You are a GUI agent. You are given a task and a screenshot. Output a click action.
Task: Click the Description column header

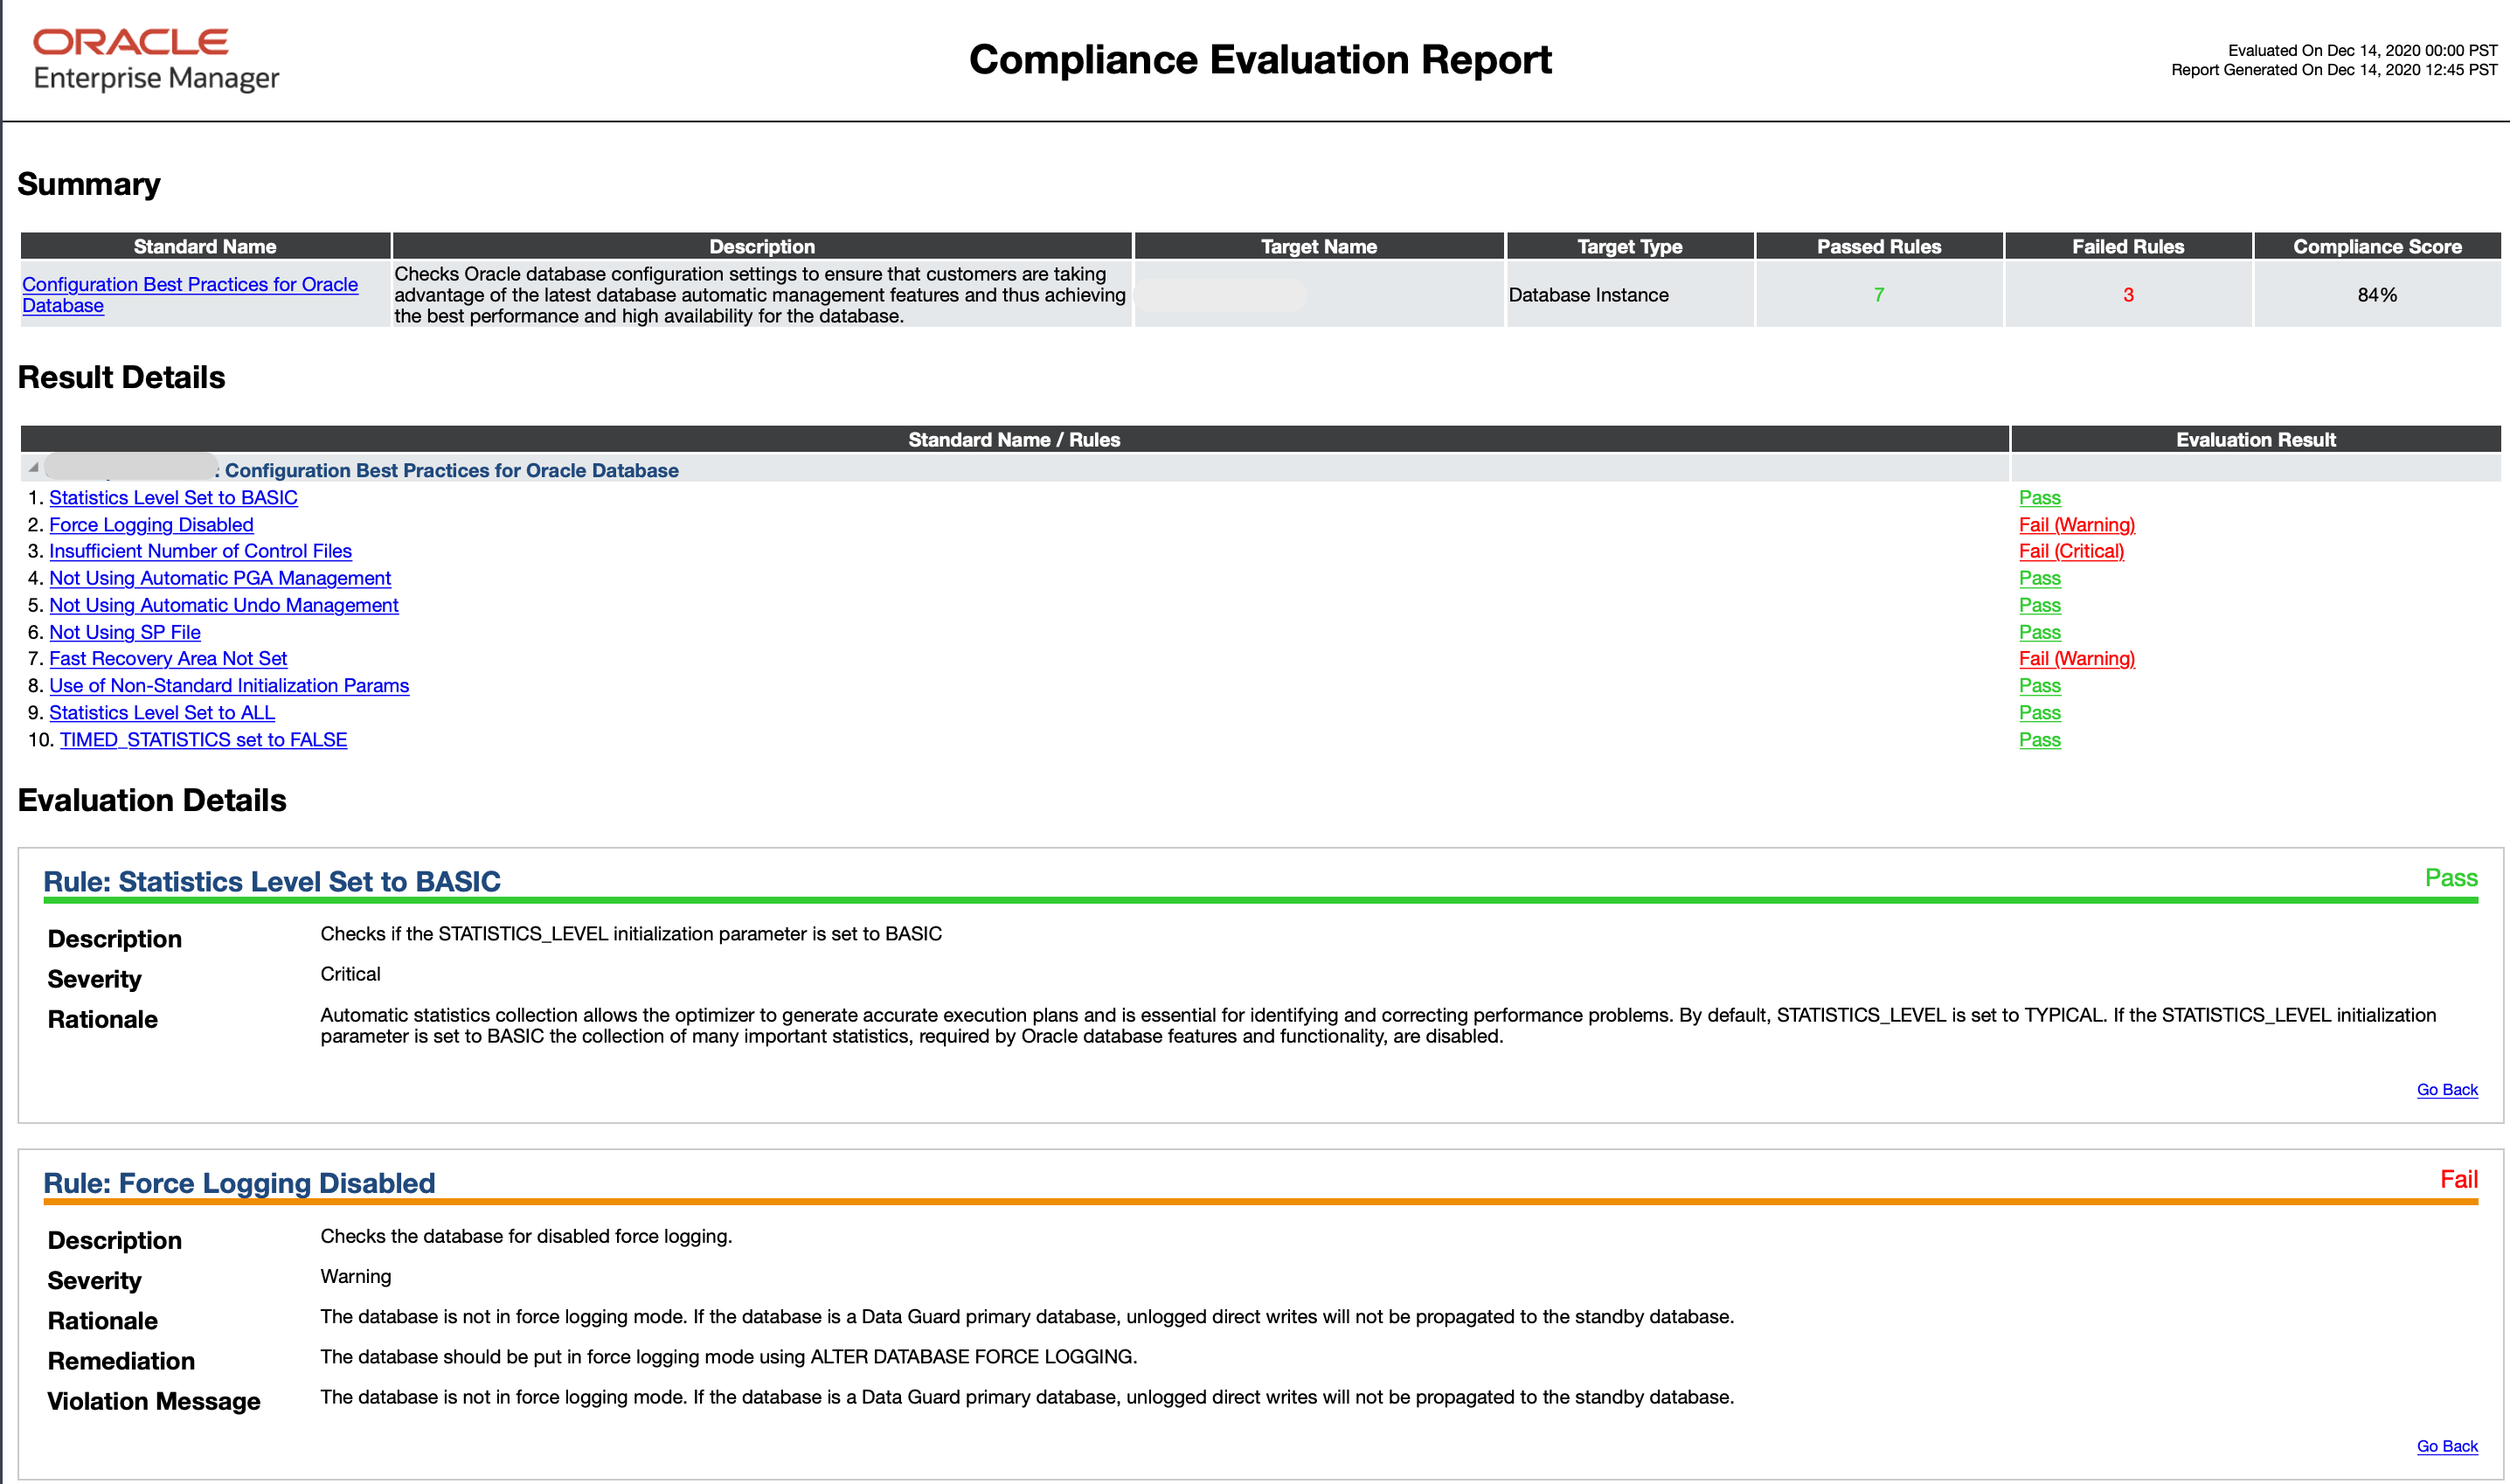(762, 246)
